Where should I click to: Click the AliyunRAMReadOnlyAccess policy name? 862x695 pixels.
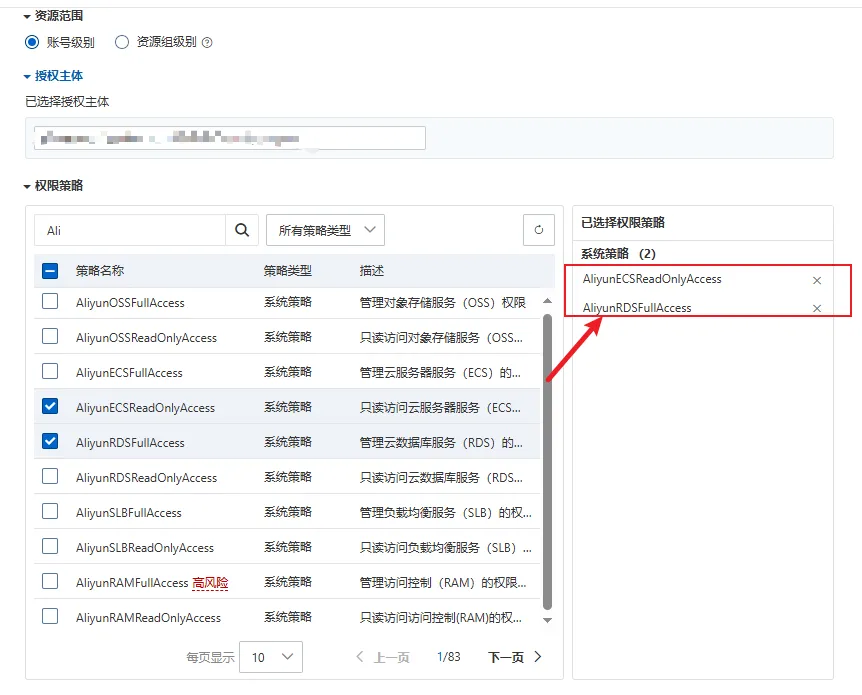pos(148,618)
